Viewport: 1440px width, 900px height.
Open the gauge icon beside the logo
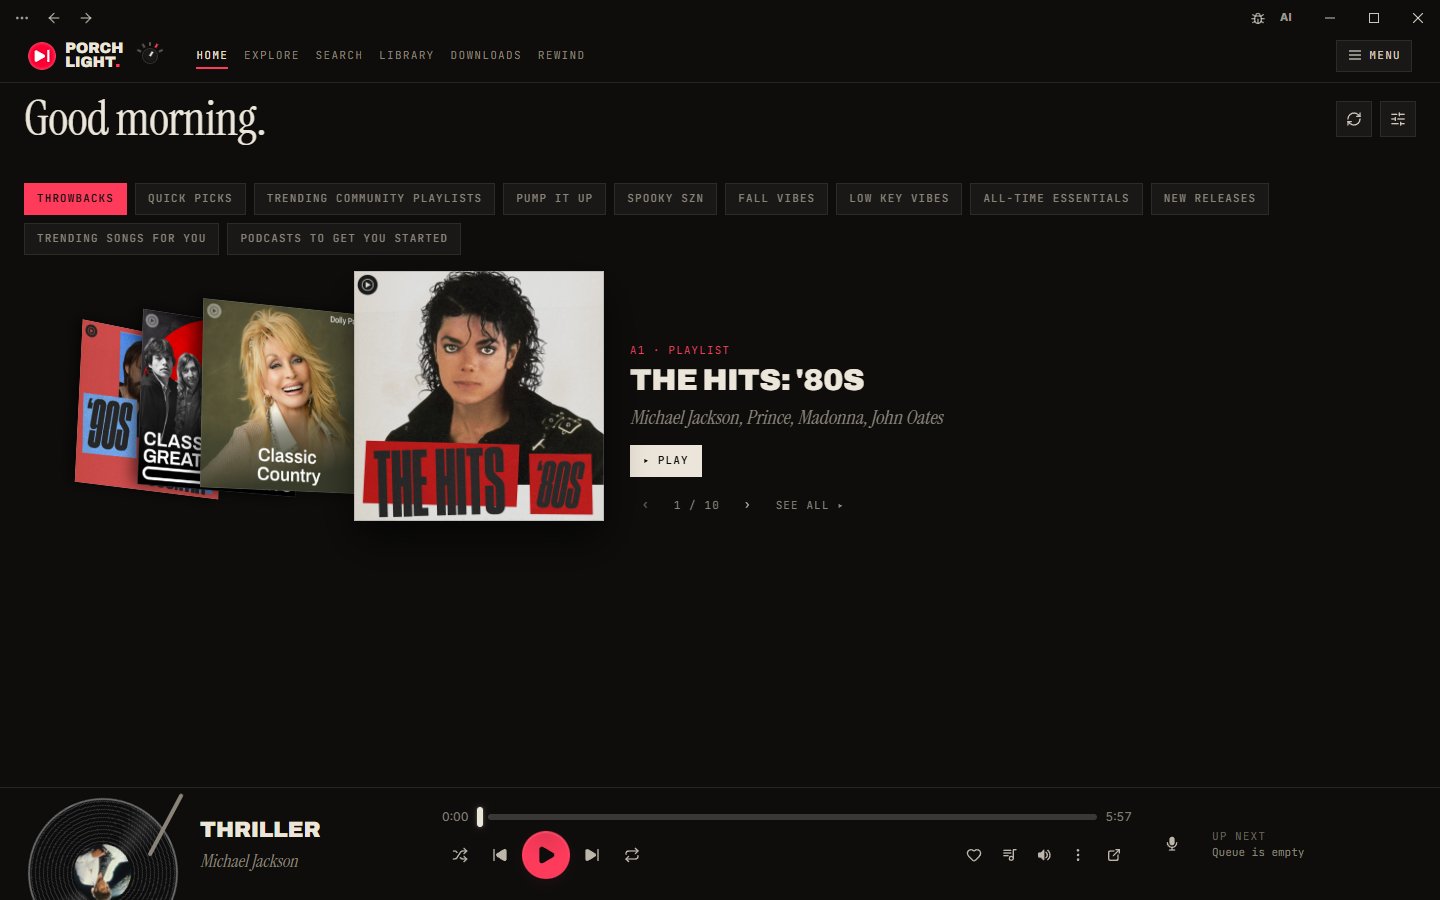point(150,54)
